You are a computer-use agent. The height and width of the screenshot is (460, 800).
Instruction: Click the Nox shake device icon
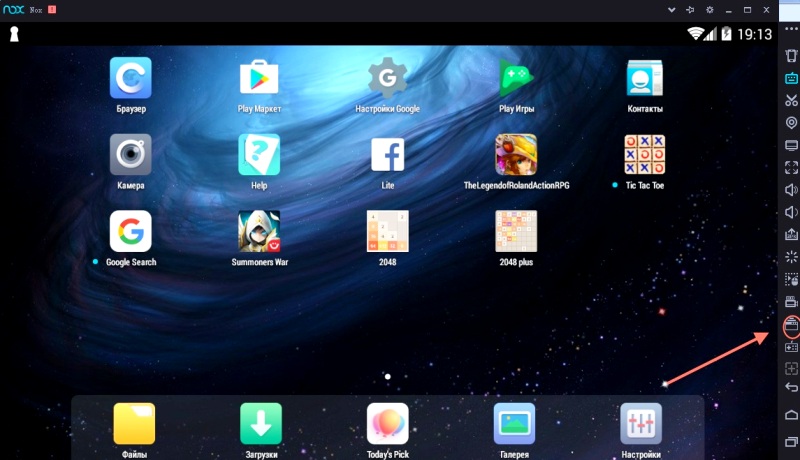point(791,56)
